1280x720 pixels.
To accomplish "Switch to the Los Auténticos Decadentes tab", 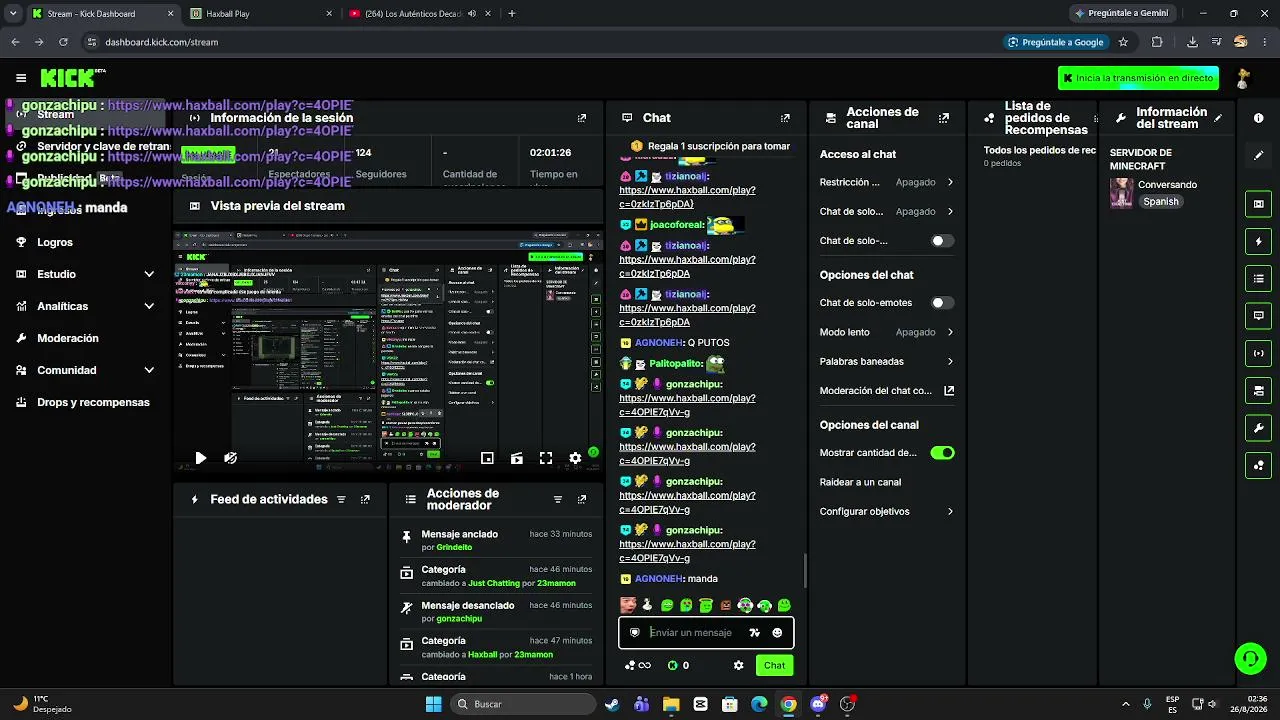I will pos(420,14).
